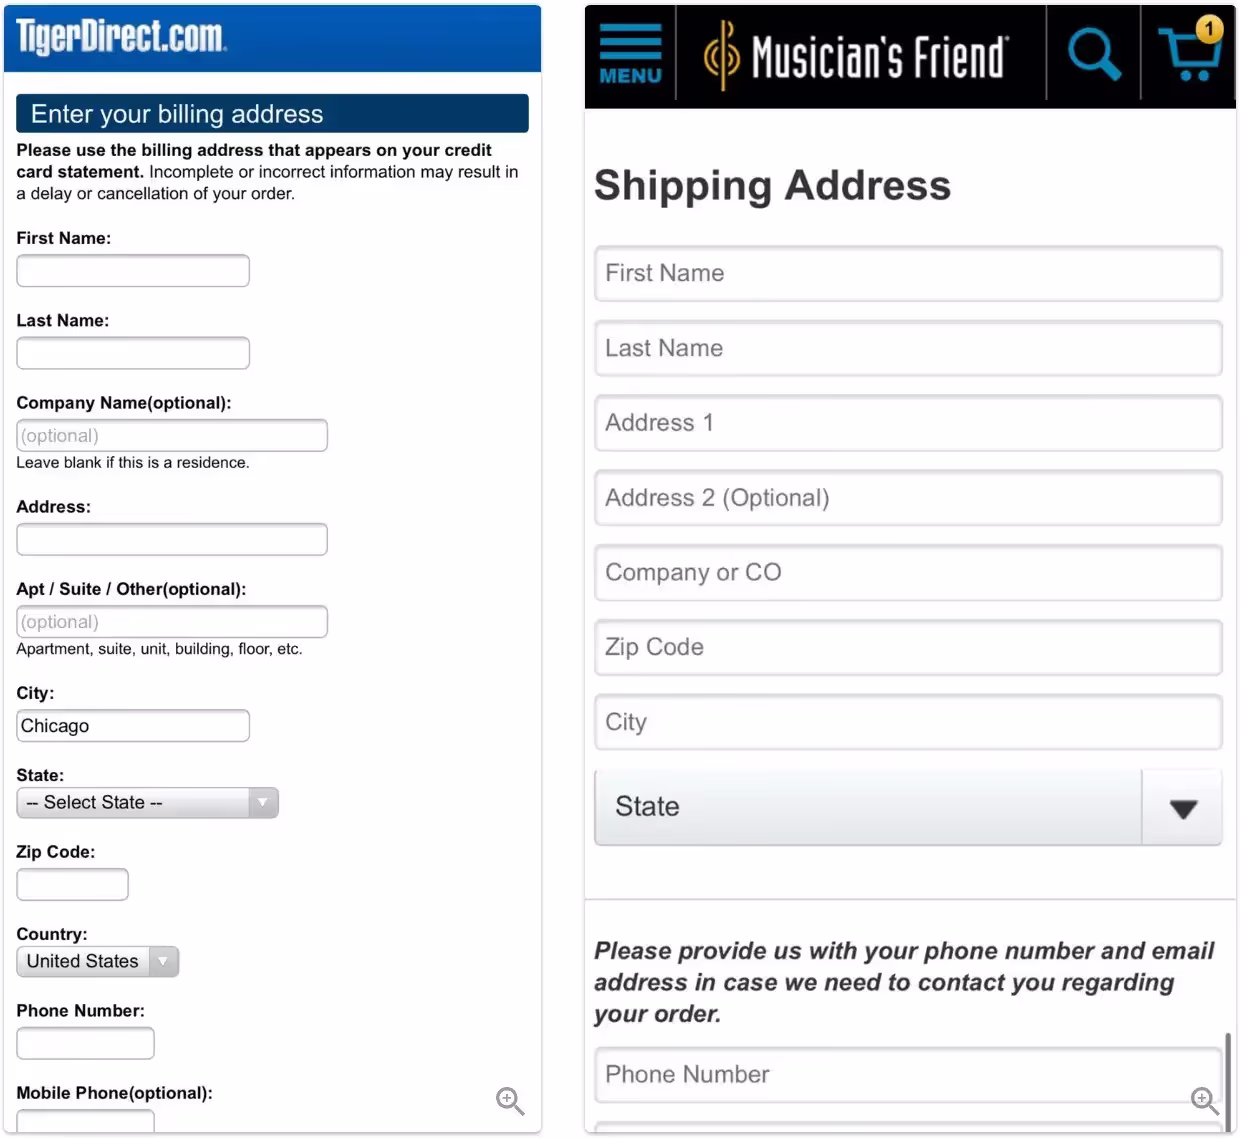Click the Address 2 (Optional) field
Image resolution: width=1240 pixels, height=1138 pixels.
tap(907, 498)
